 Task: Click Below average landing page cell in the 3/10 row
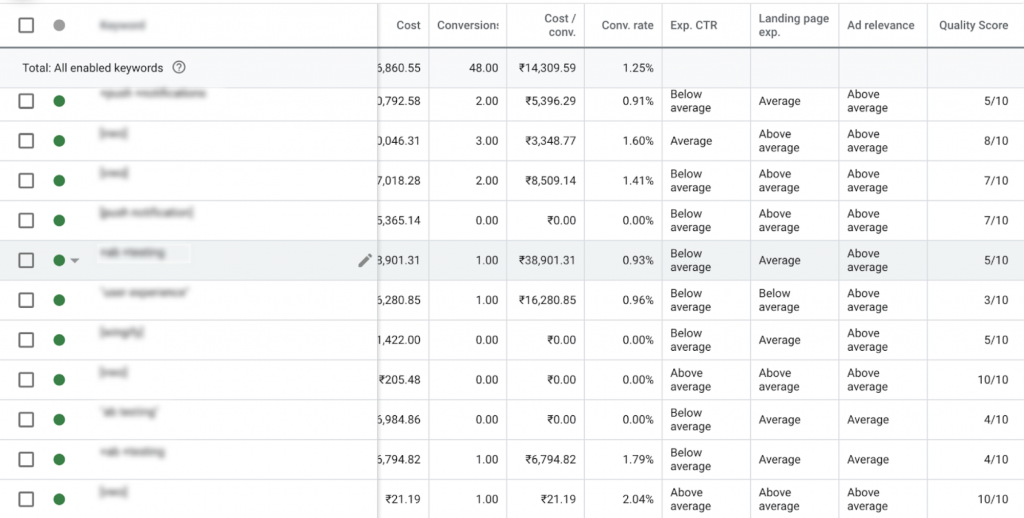pos(779,300)
